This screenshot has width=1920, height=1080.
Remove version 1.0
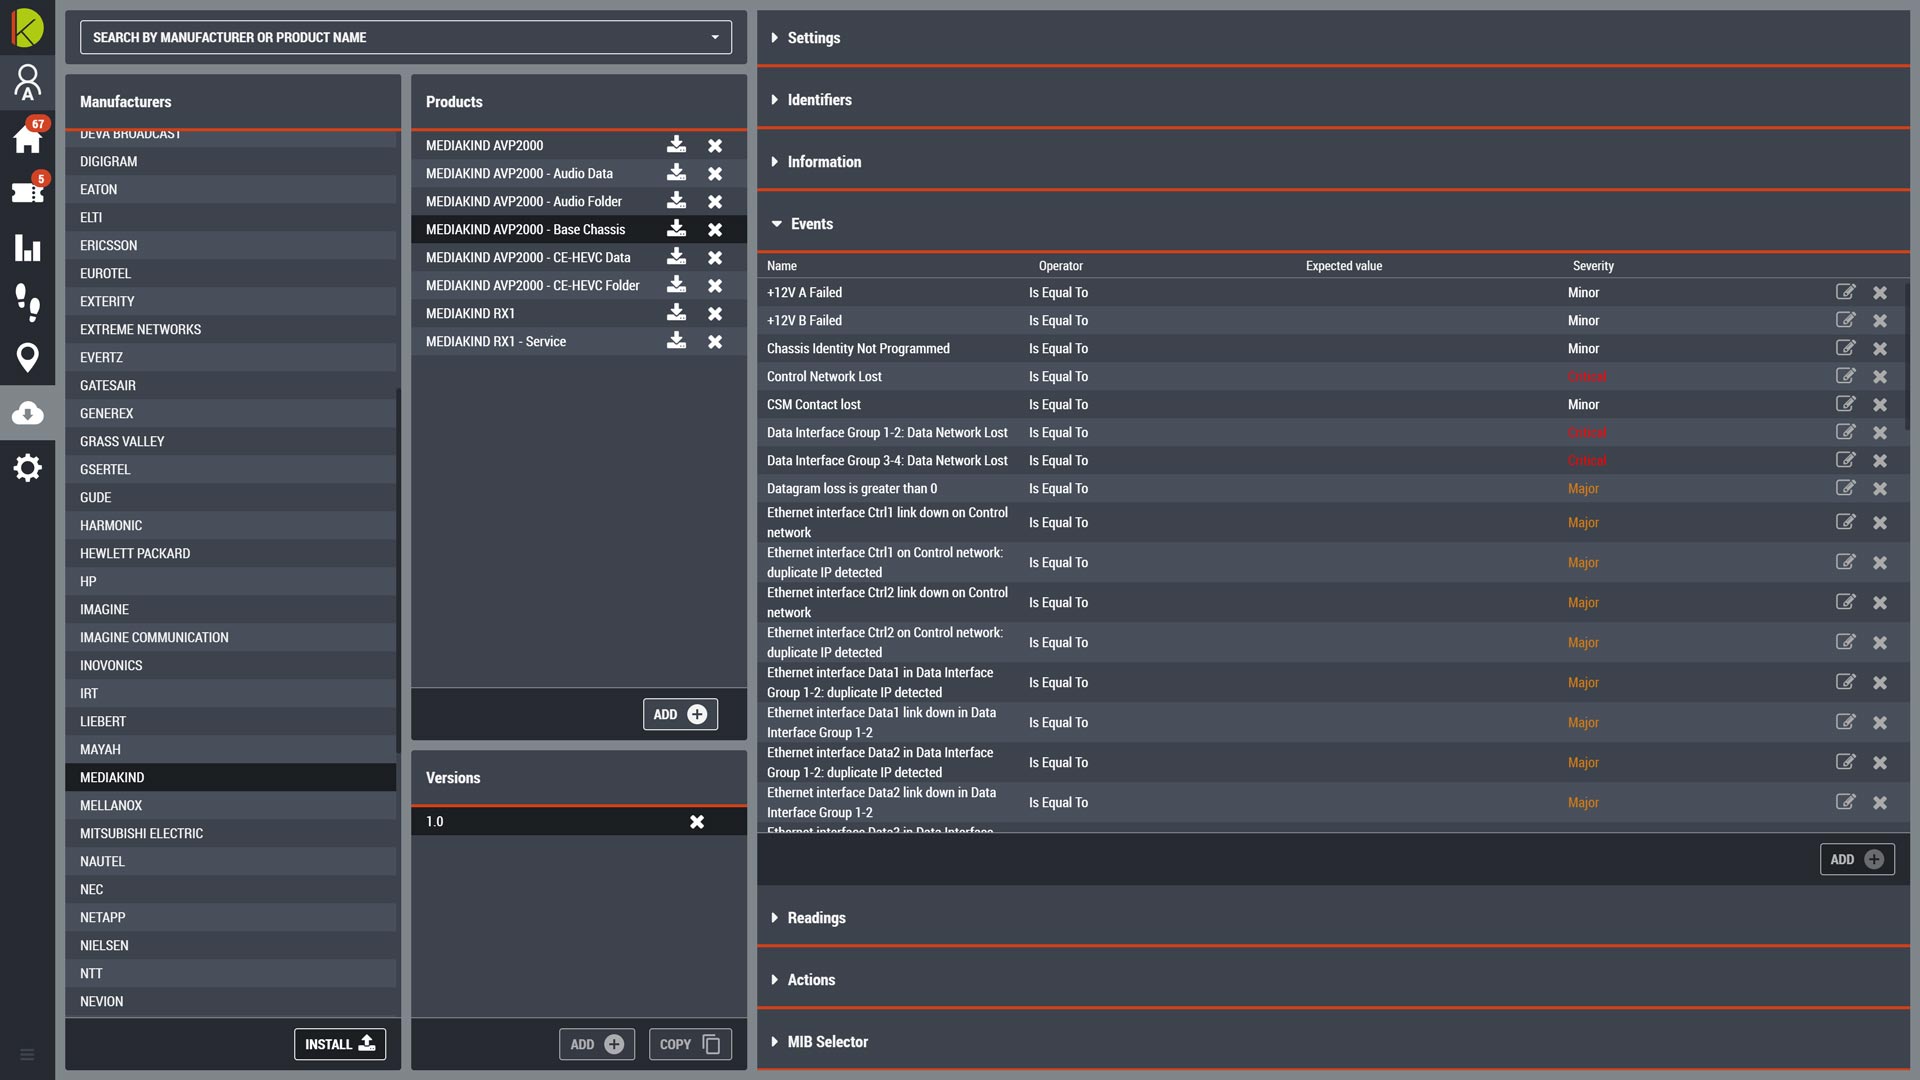tap(697, 822)
